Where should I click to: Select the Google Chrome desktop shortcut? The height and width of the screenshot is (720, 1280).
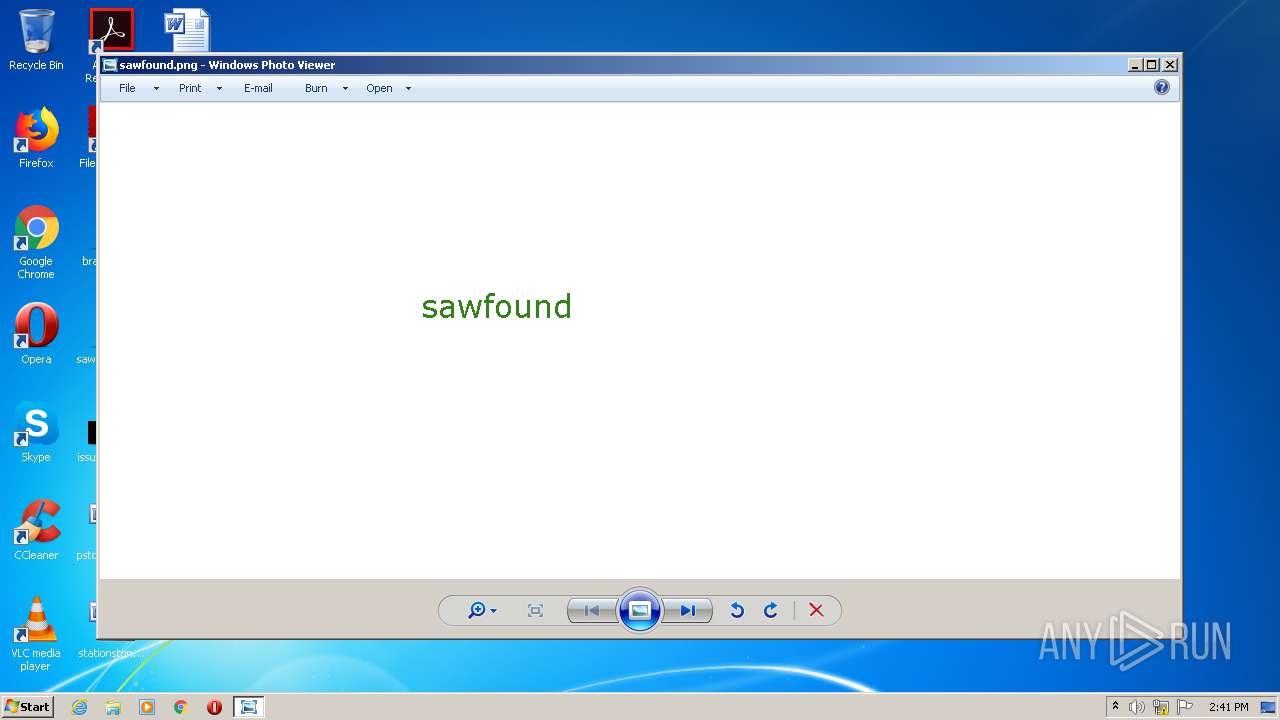tap(36, 242)
